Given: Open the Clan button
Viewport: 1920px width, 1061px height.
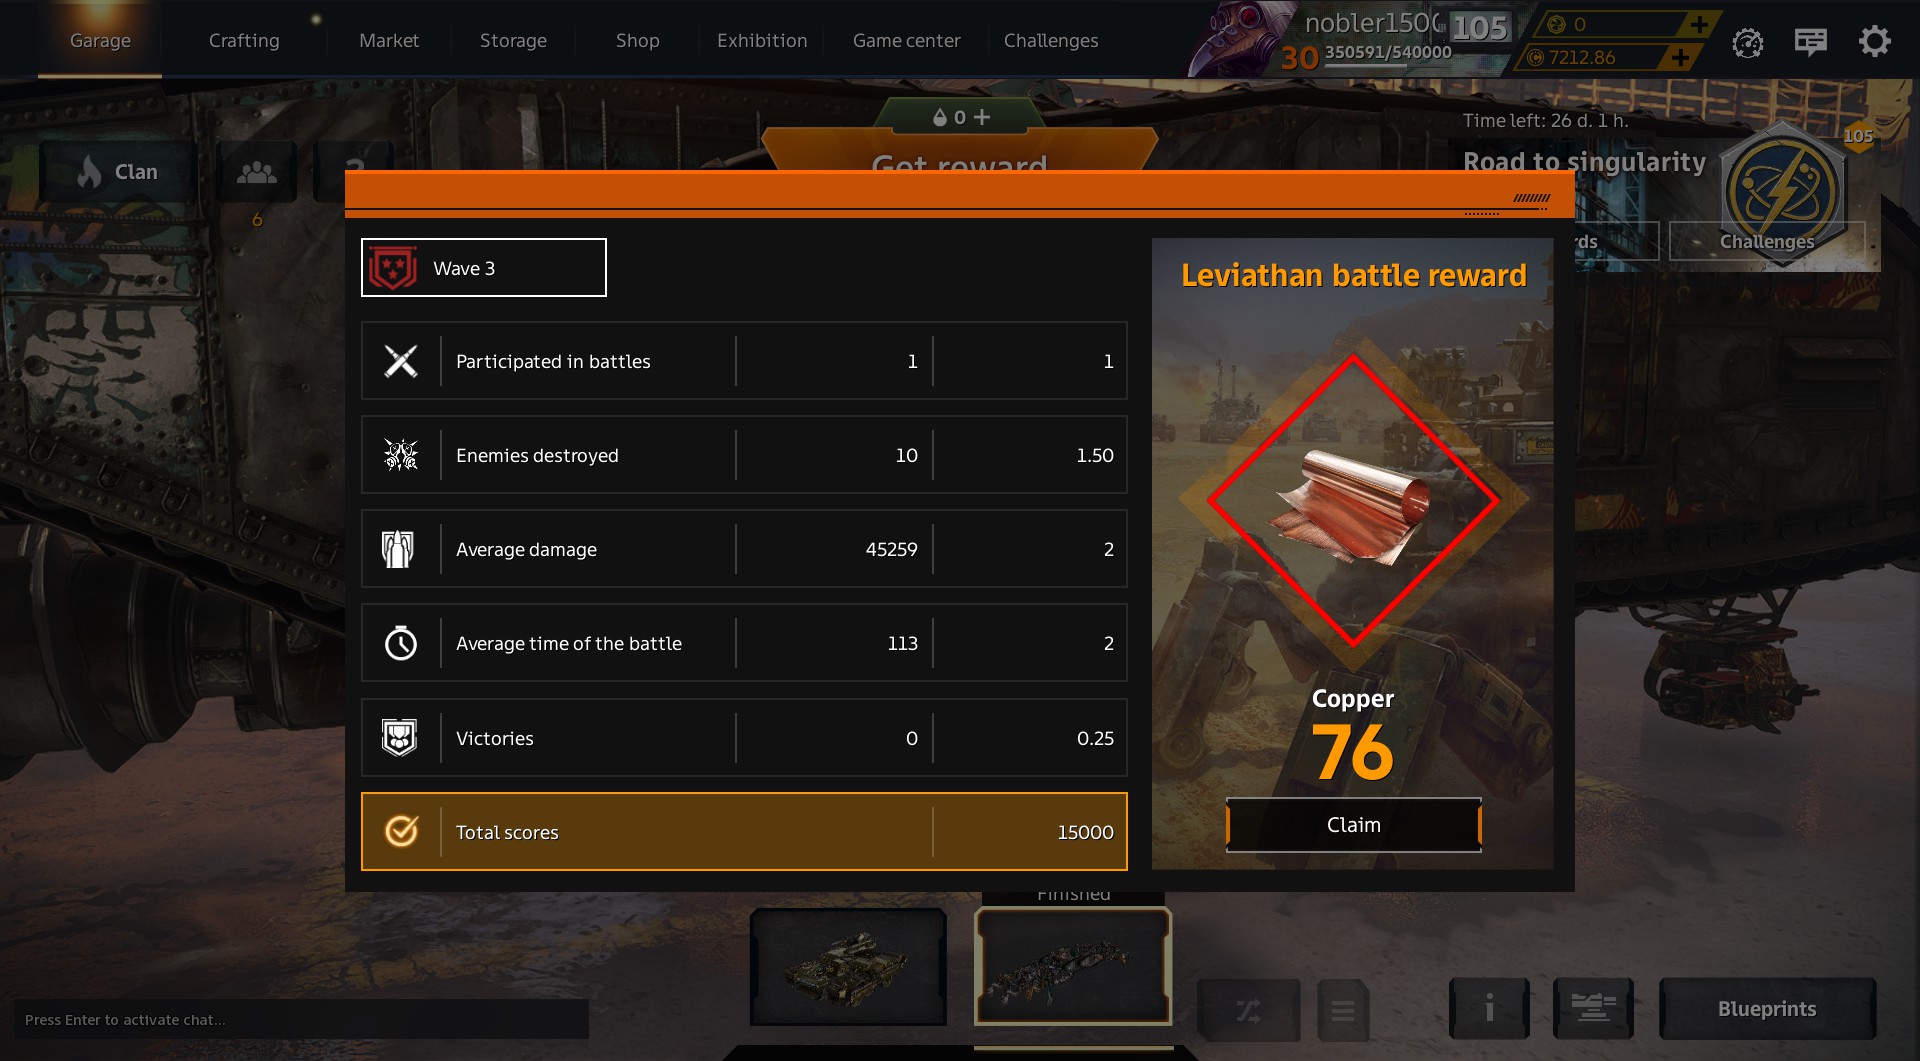Looking at the screenshot, I should point(116,172).
